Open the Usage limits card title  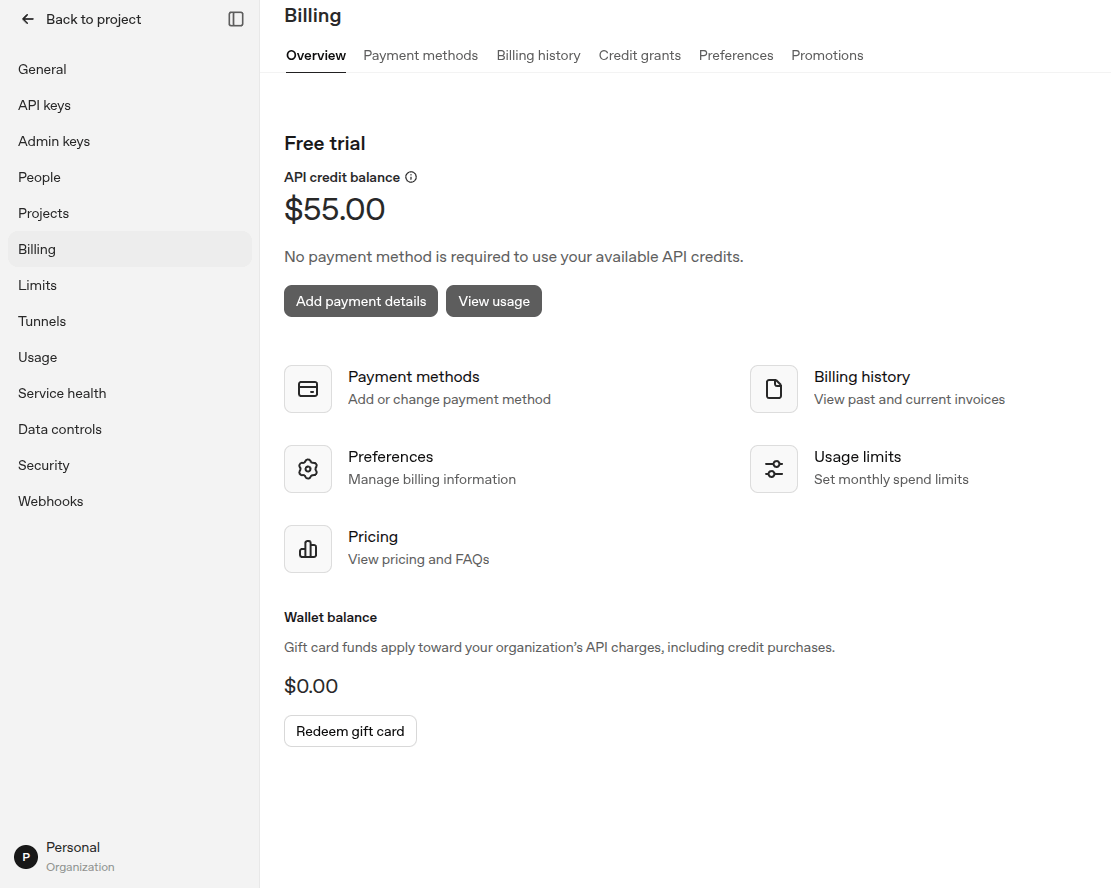pos(857,457)
